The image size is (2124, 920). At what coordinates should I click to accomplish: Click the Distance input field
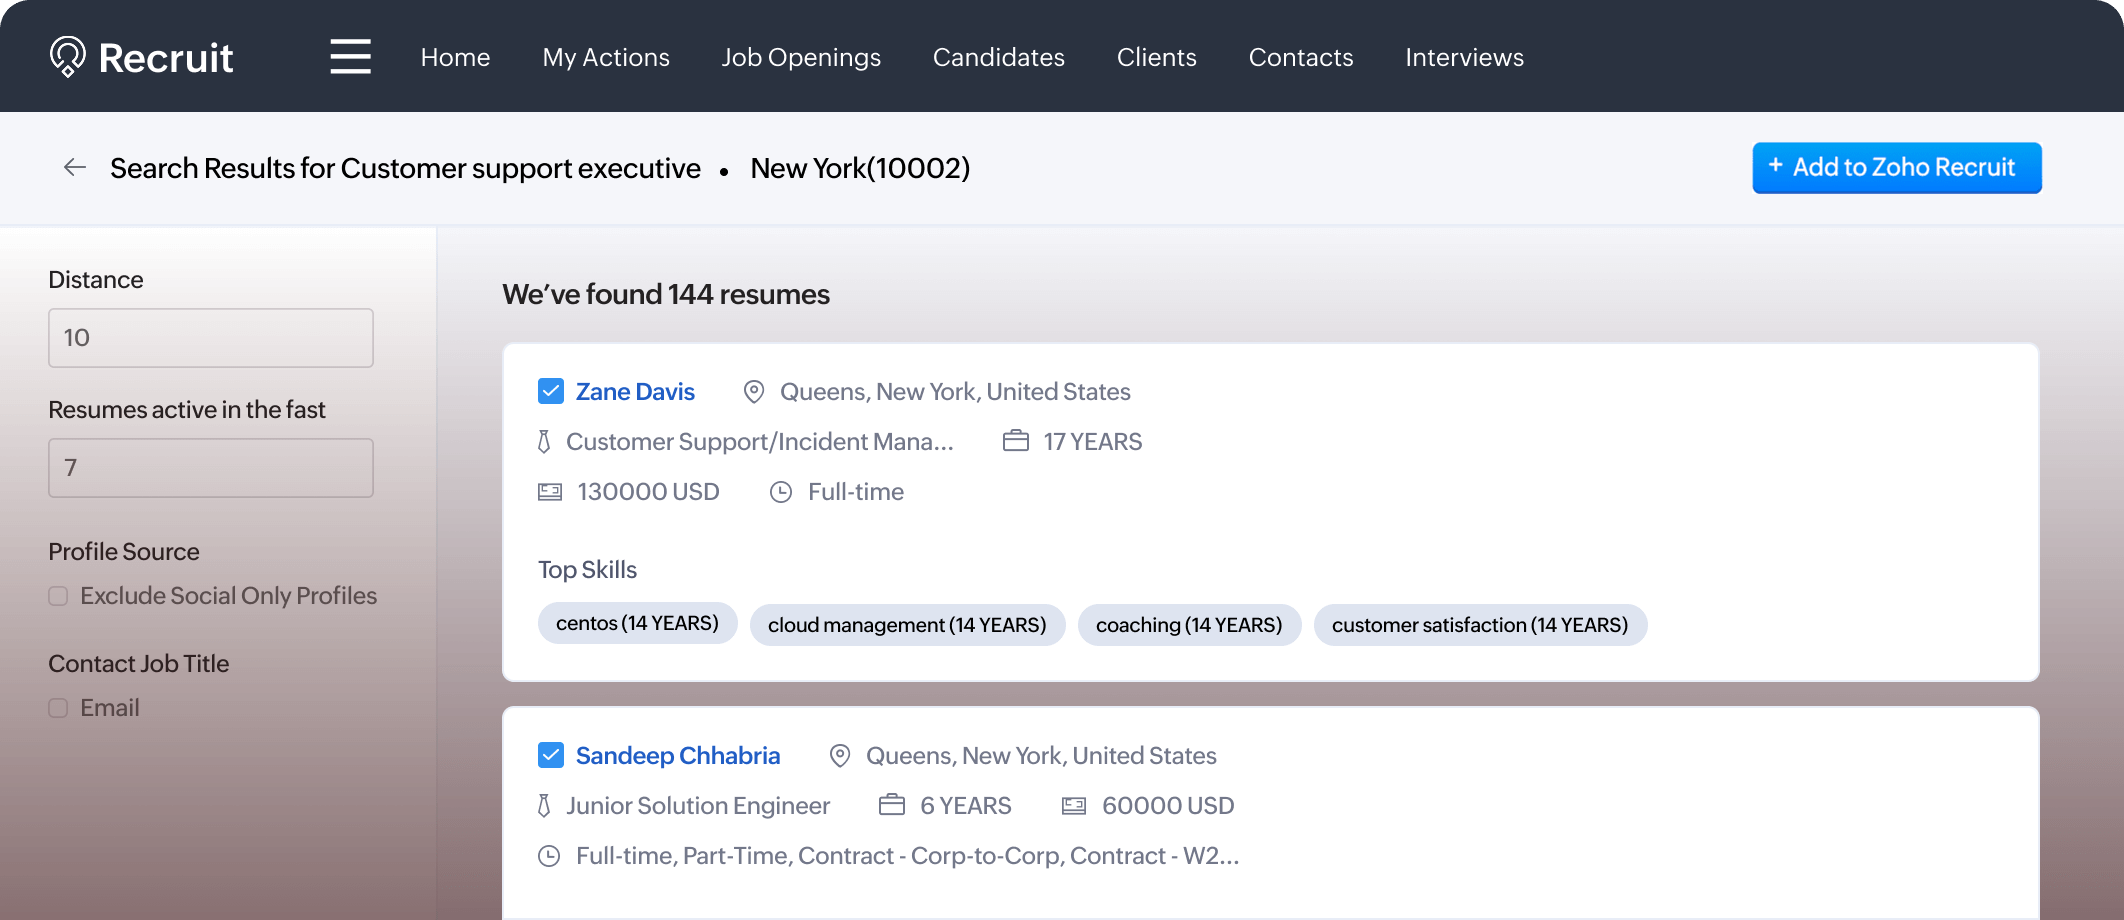tap(210, 337)
